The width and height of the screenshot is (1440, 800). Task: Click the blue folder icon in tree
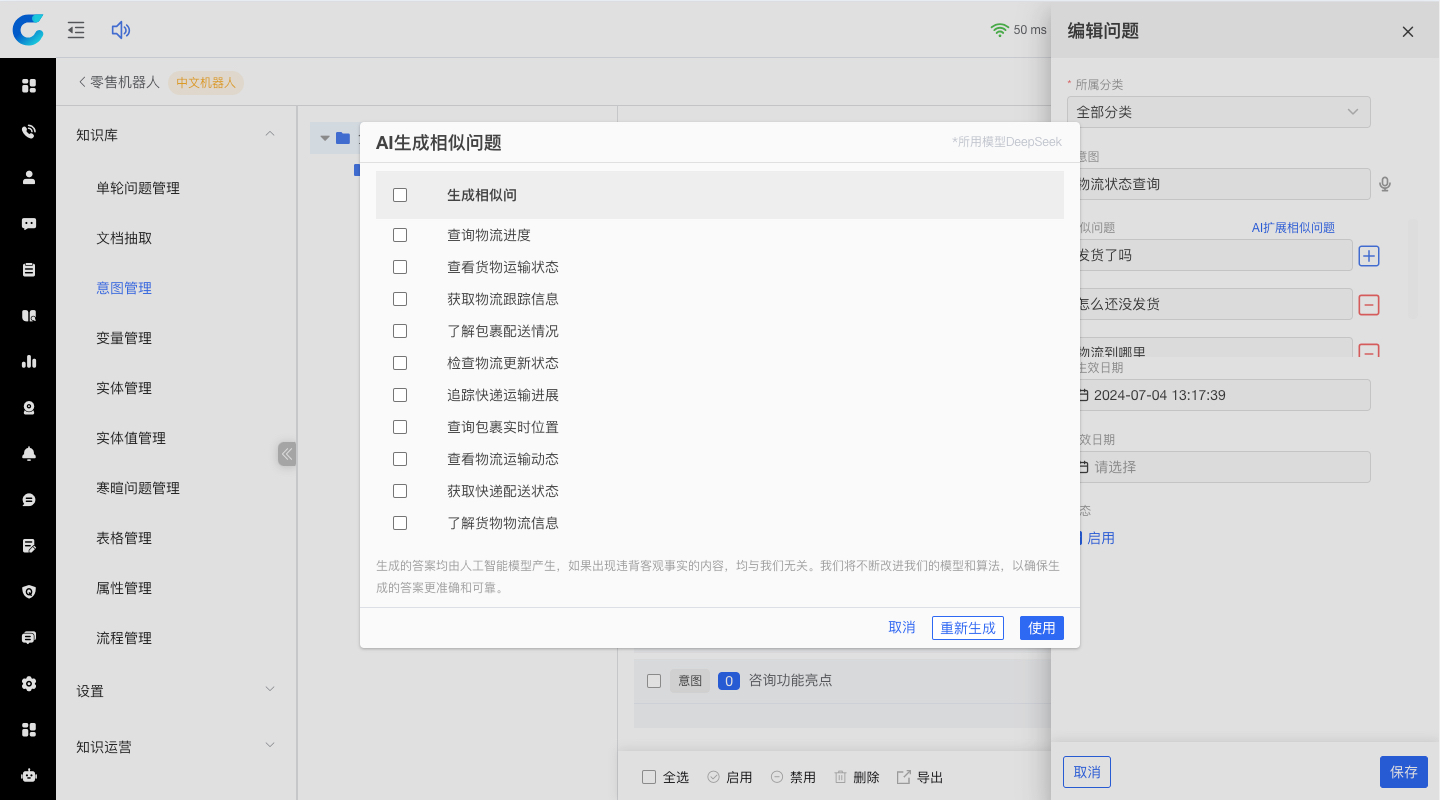tap(343, 138)
